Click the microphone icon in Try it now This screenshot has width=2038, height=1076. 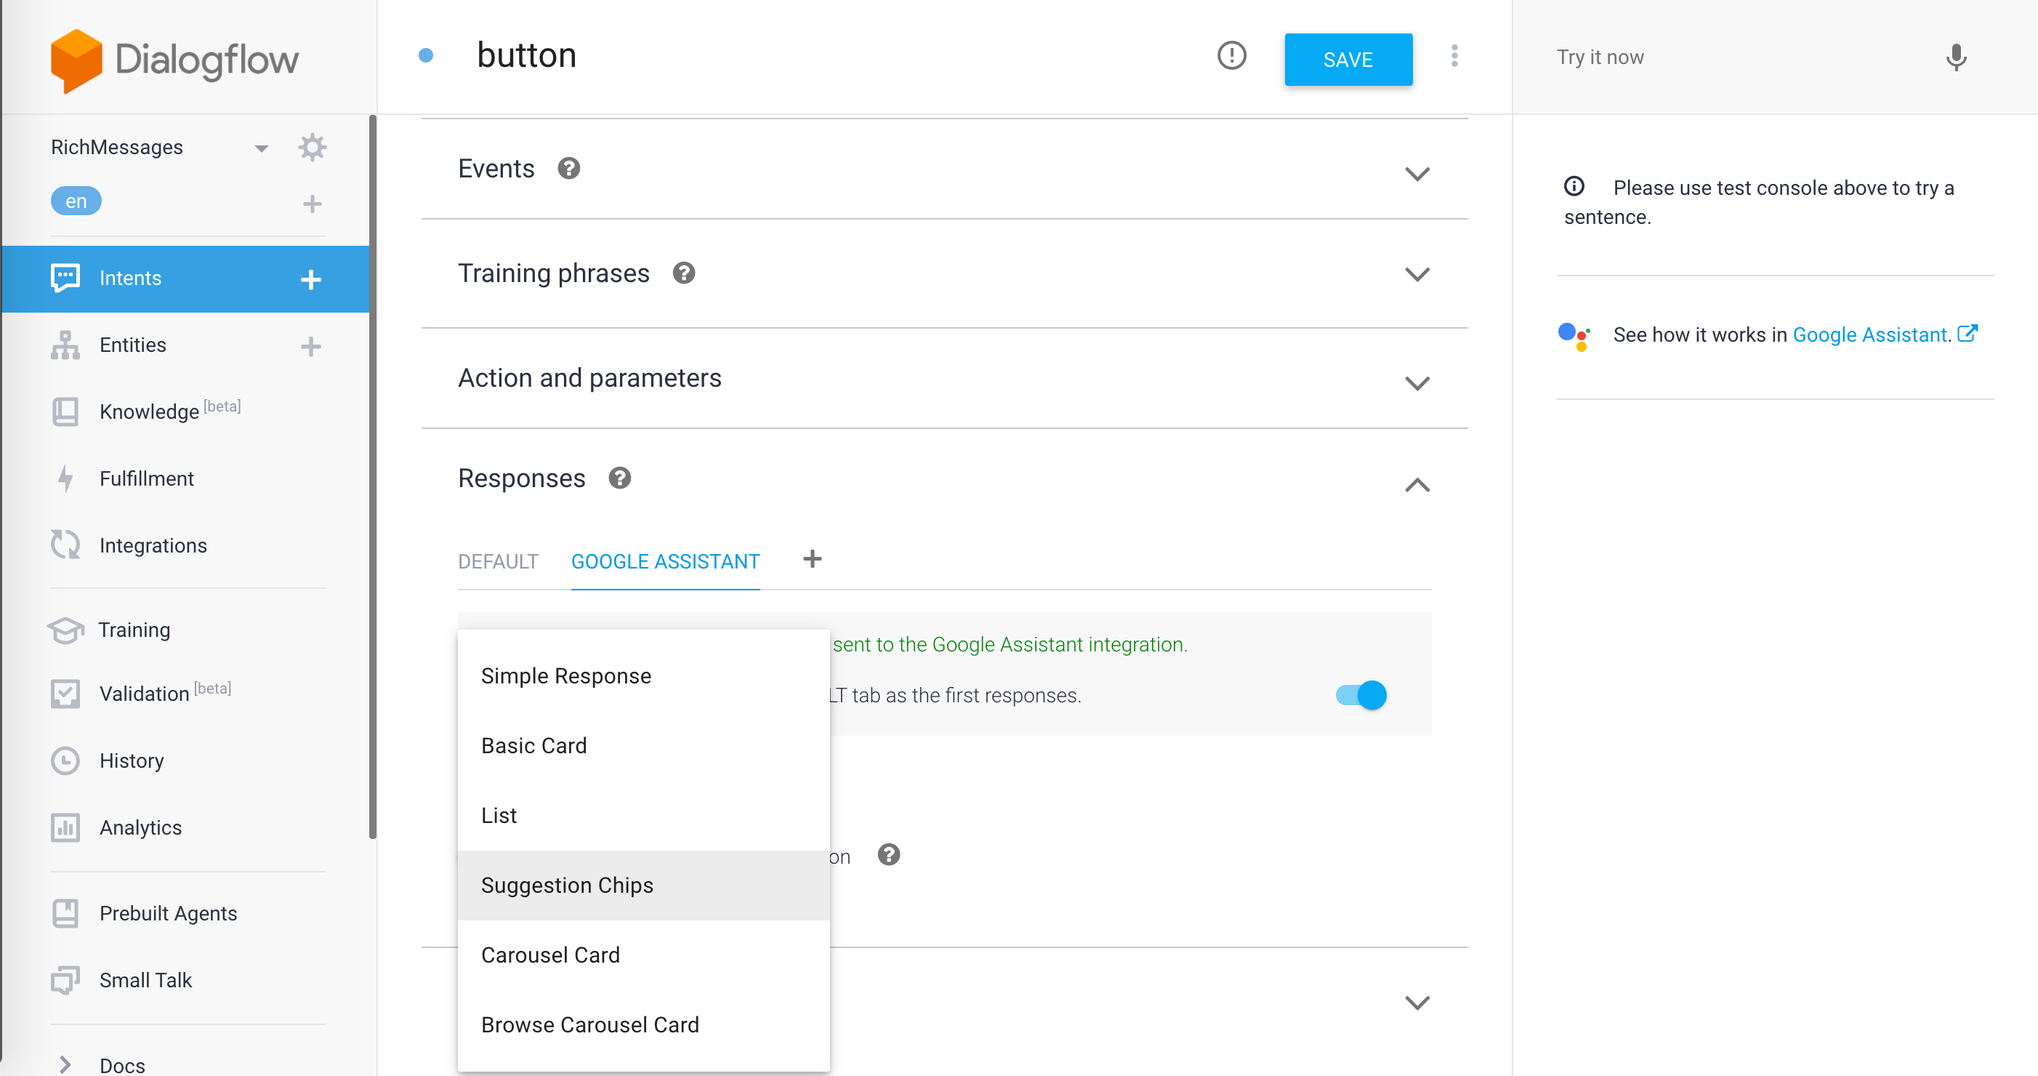click(1956, 58)
